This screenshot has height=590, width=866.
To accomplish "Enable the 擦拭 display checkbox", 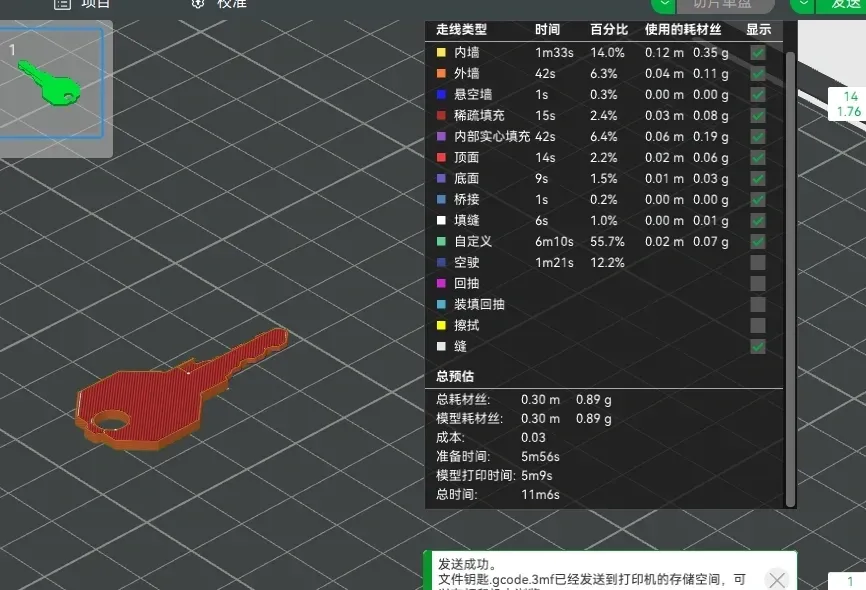I will click(x=758, y=325).
